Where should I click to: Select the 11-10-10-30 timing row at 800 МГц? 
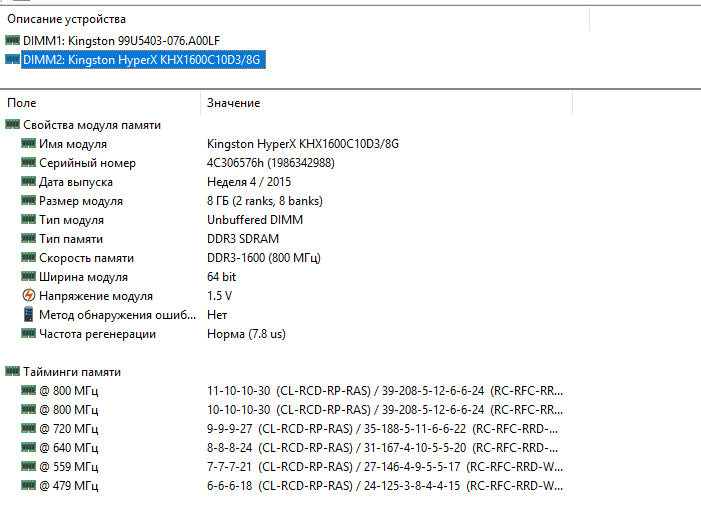[x=238, y=391]
